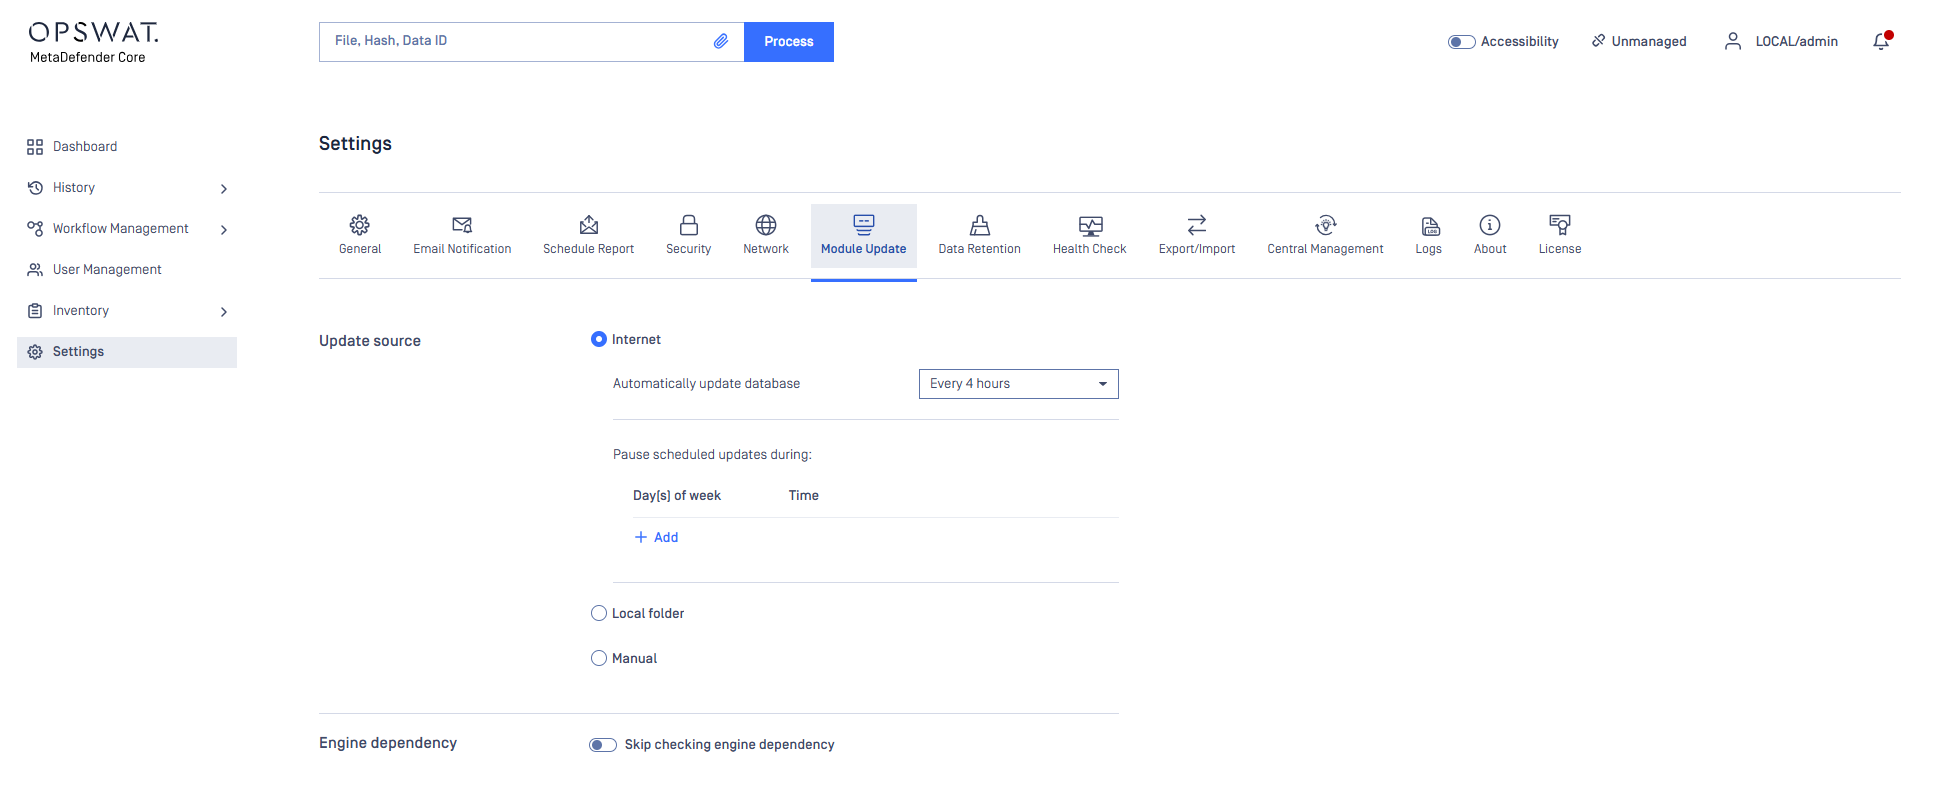Image resolution: width=1937 pixels, height=812 pixels.
Task: Enable skip checking engine dependency
Action: (603, 745)
